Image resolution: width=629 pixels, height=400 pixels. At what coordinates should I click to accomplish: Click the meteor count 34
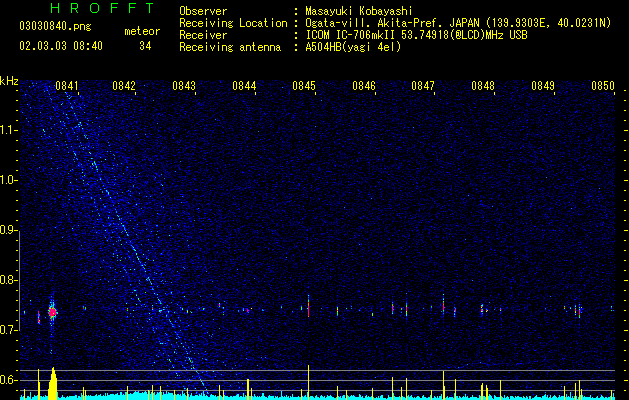click(x=145, y=46)
